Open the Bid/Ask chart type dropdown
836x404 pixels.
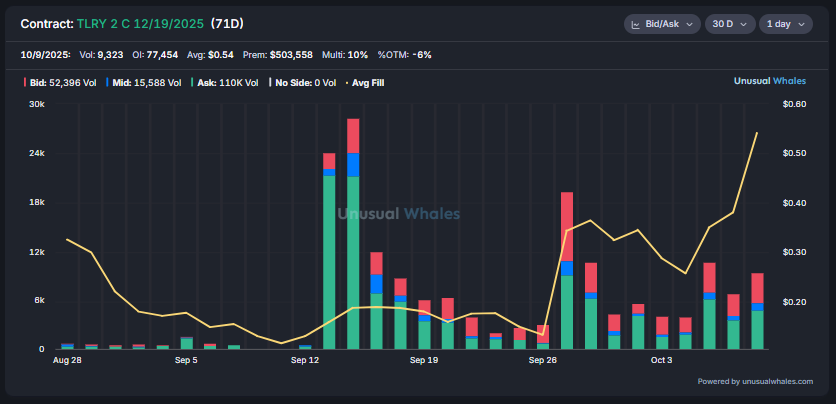tap(661, 23)
